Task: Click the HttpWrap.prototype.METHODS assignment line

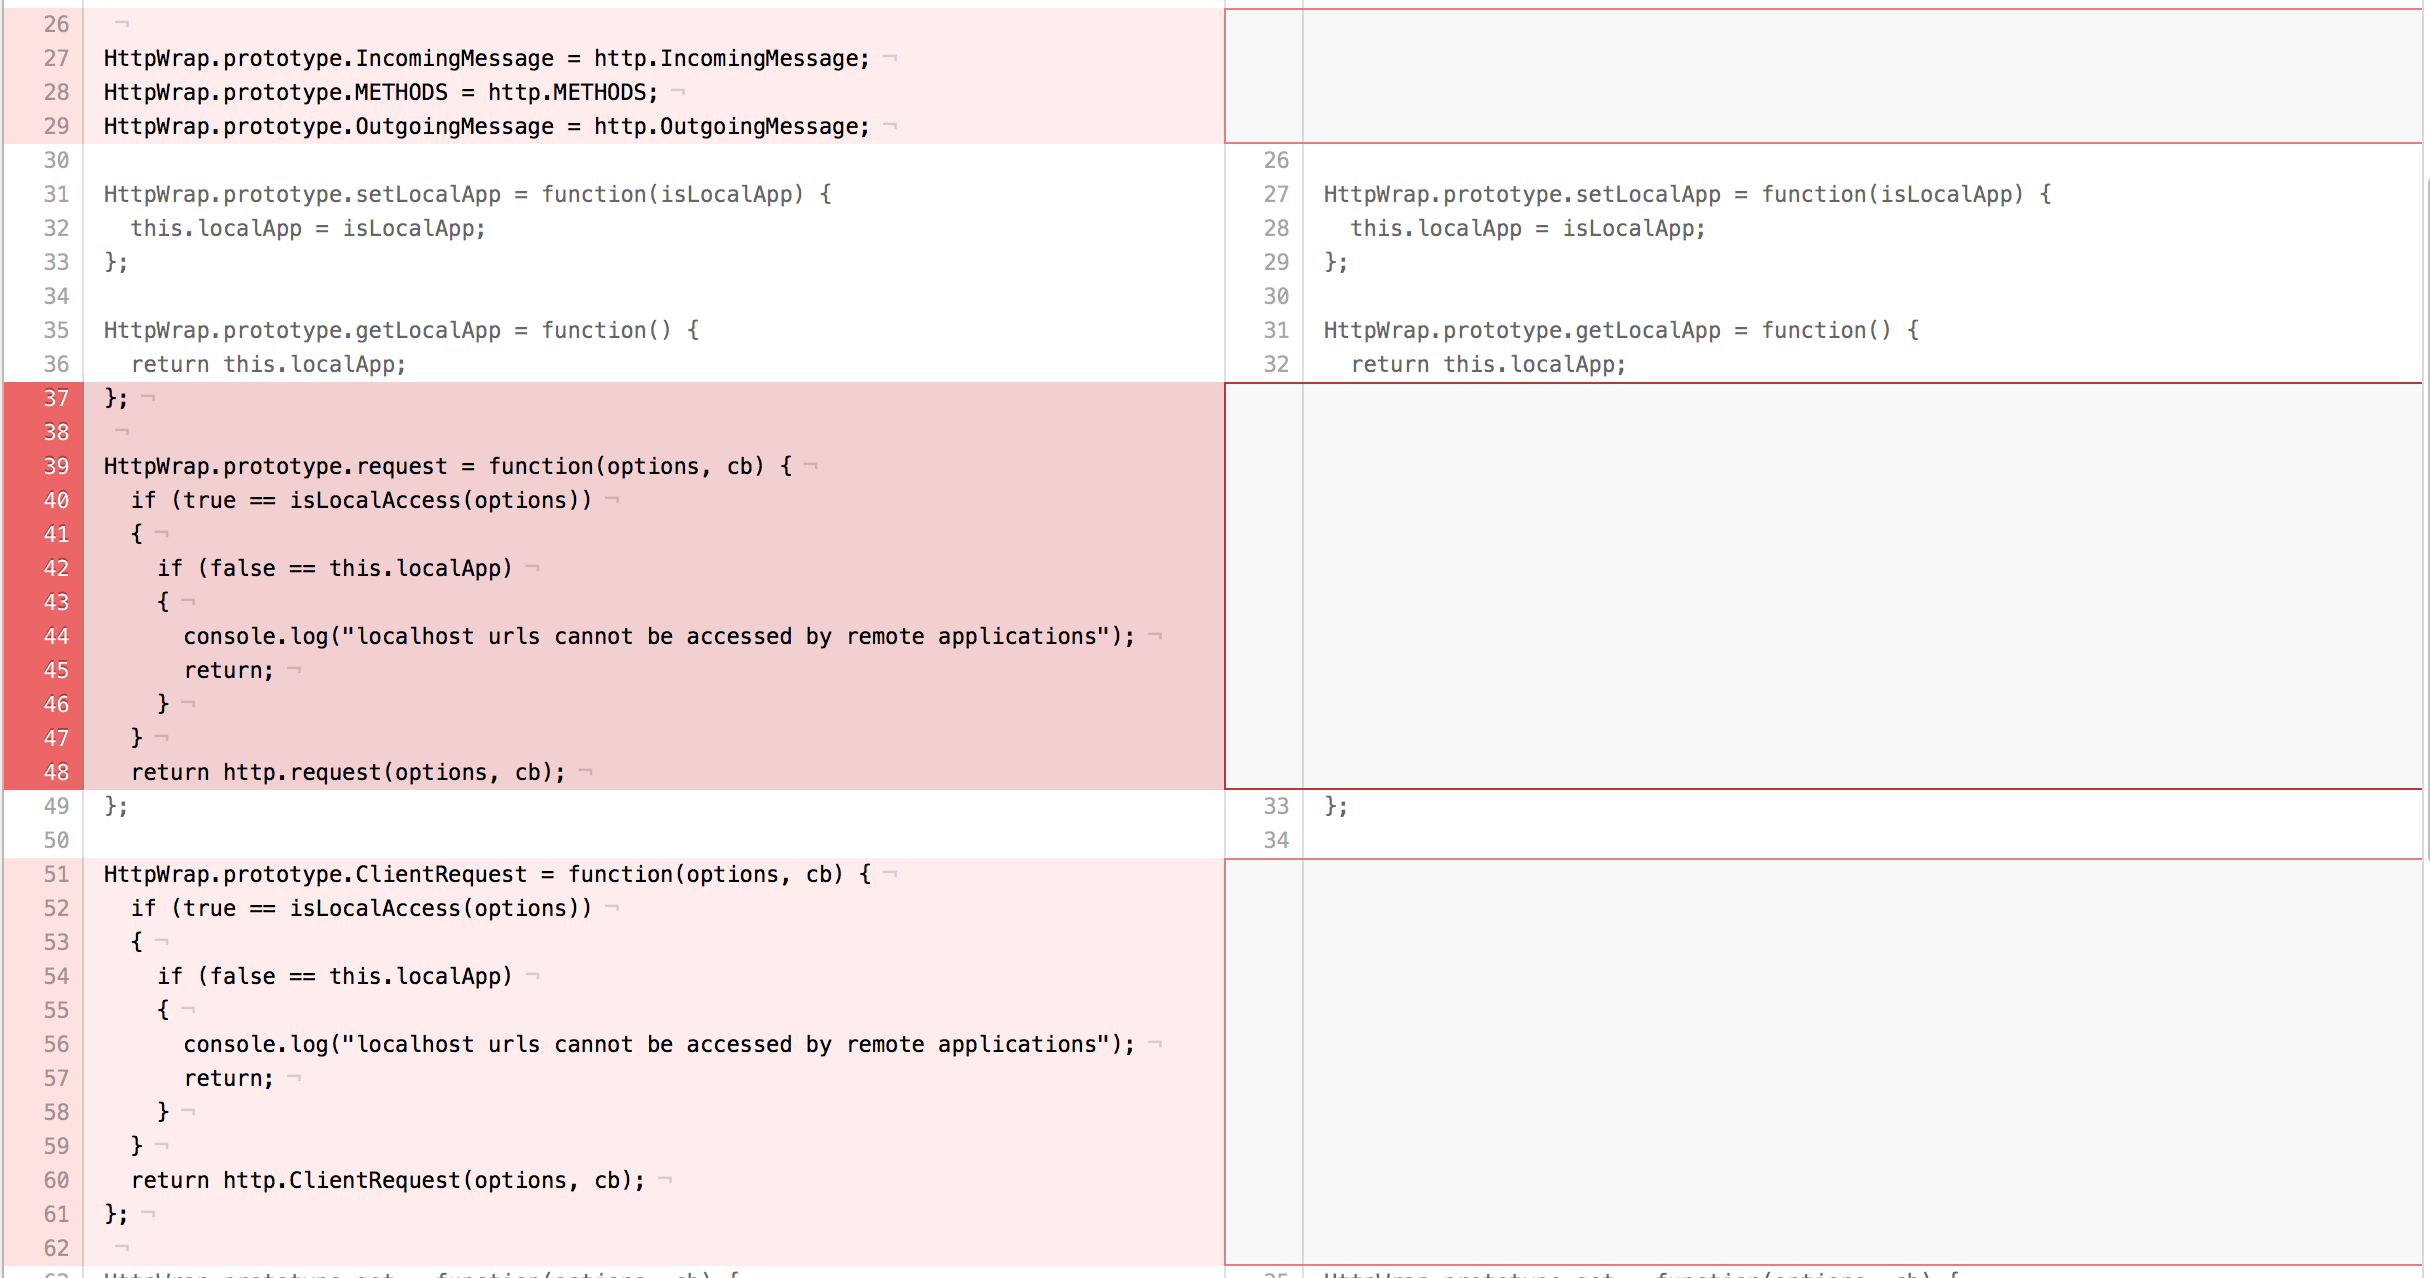Action: [380, 92]
